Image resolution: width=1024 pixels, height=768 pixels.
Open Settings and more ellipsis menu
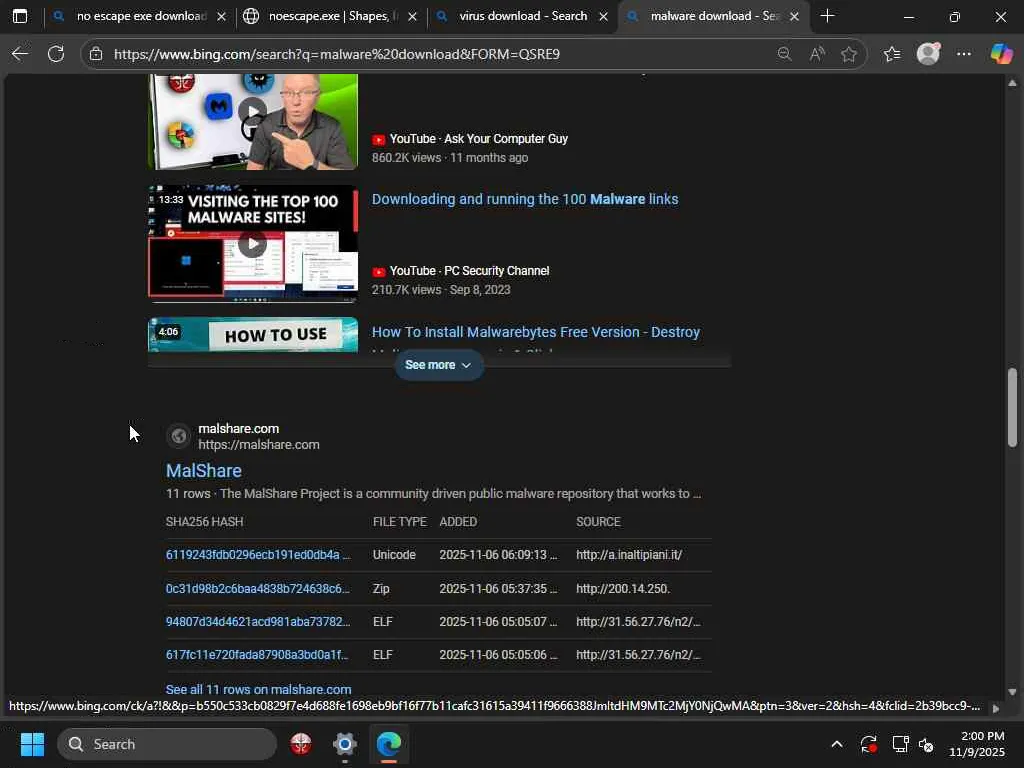(x=963, y=54)
